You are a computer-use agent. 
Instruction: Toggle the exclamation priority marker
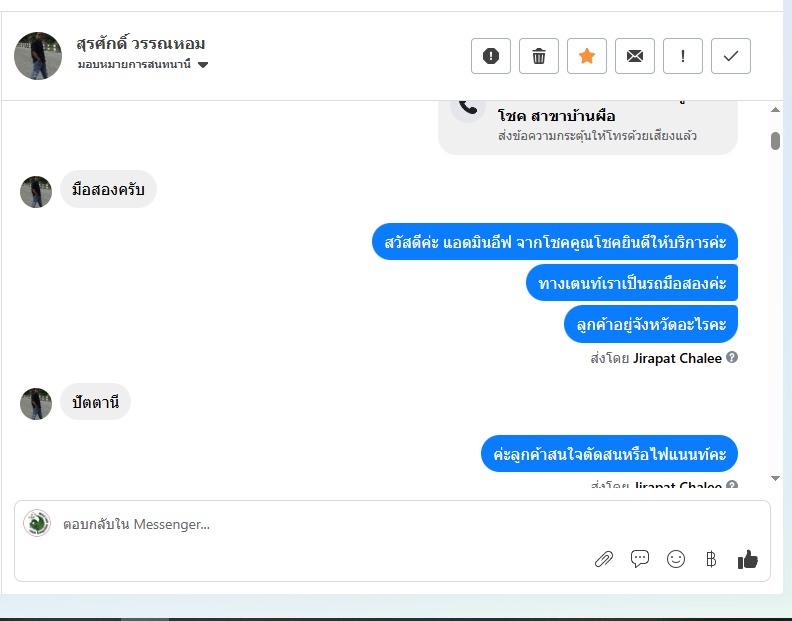pyautogui.click(x=682, y=56)
